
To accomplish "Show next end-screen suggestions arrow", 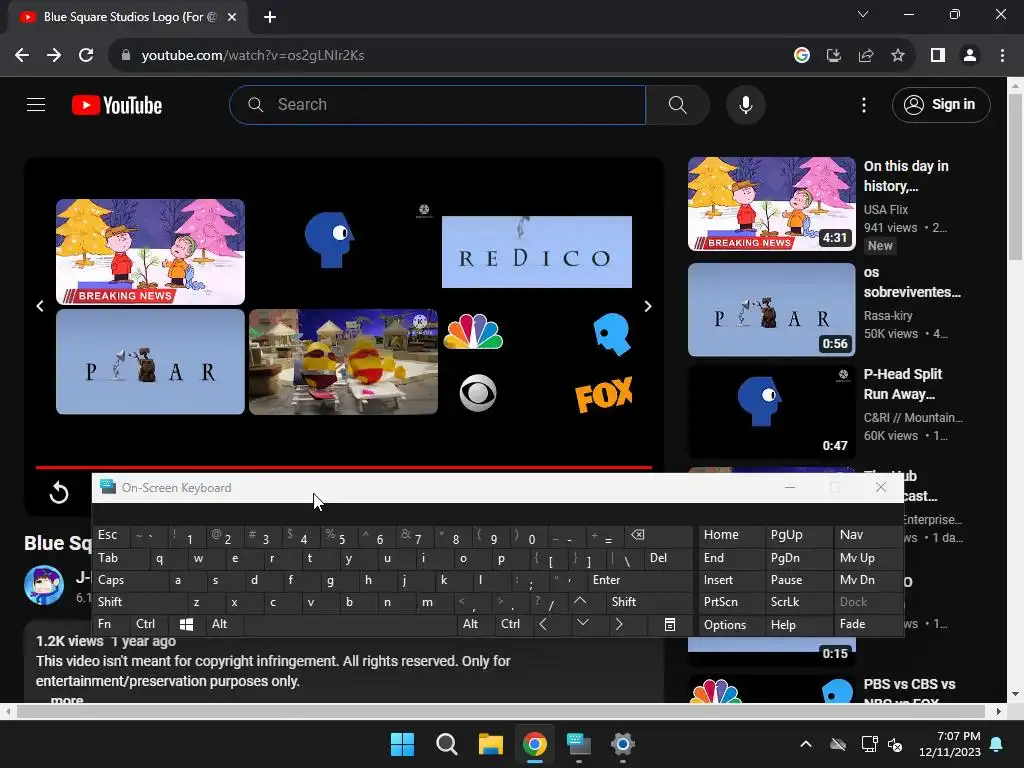I will click(647, 306).
